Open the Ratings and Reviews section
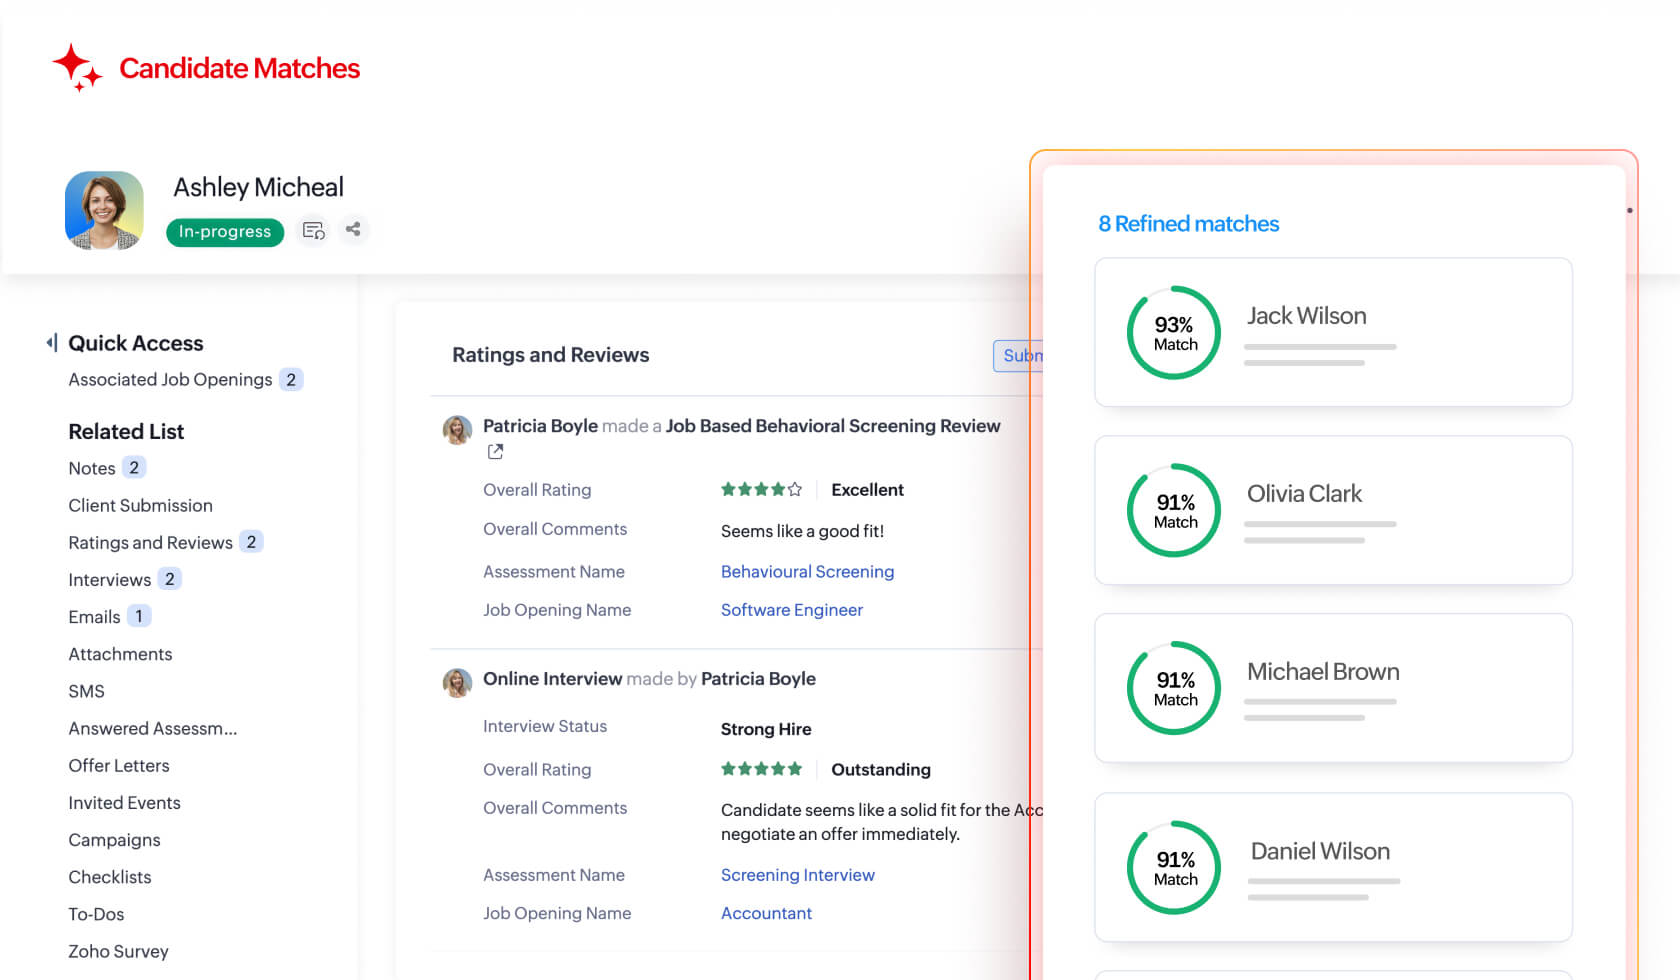 tap(550, 354)
